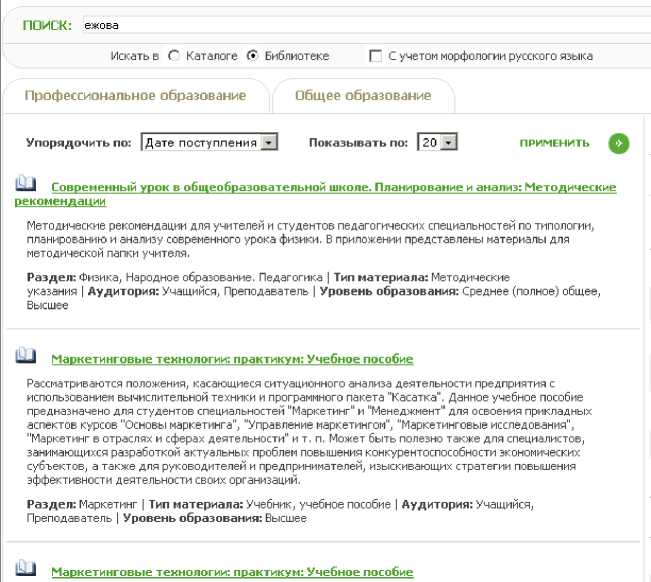651x582 pixels.
Task: Click the search field containing ежова
Action: pos(365,25)
